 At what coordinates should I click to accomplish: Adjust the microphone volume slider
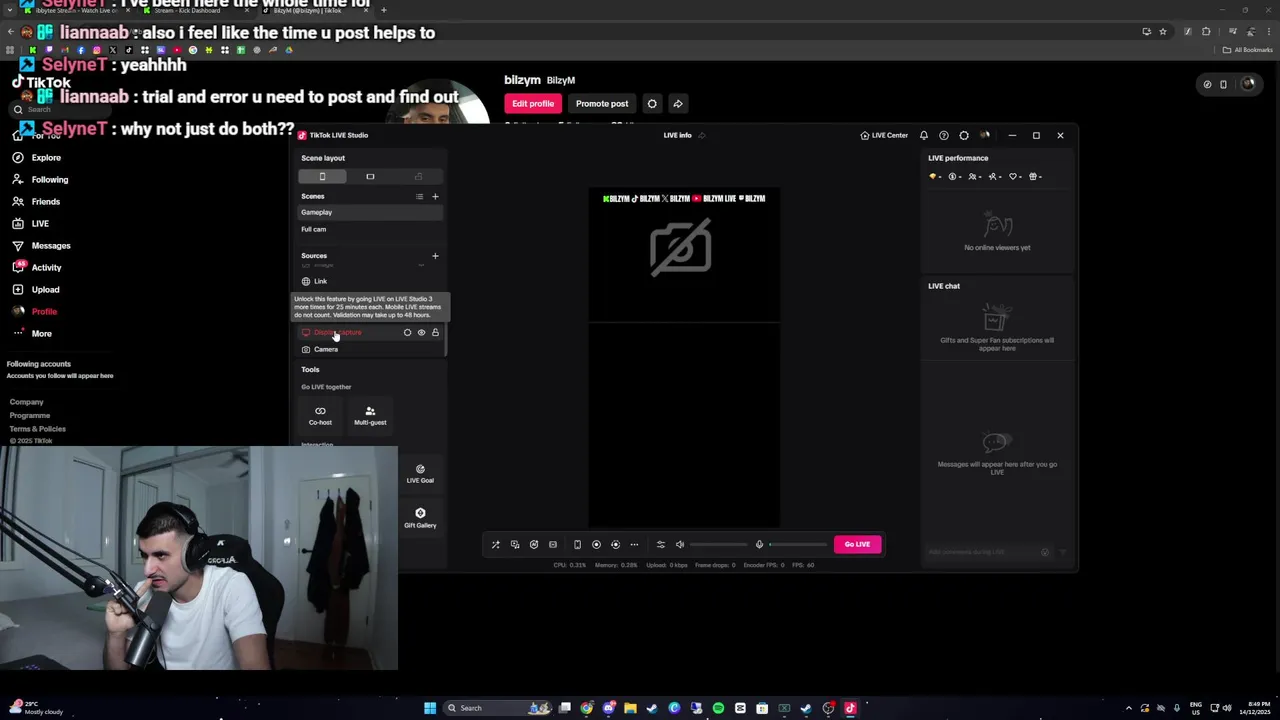[x=798, y=544]
